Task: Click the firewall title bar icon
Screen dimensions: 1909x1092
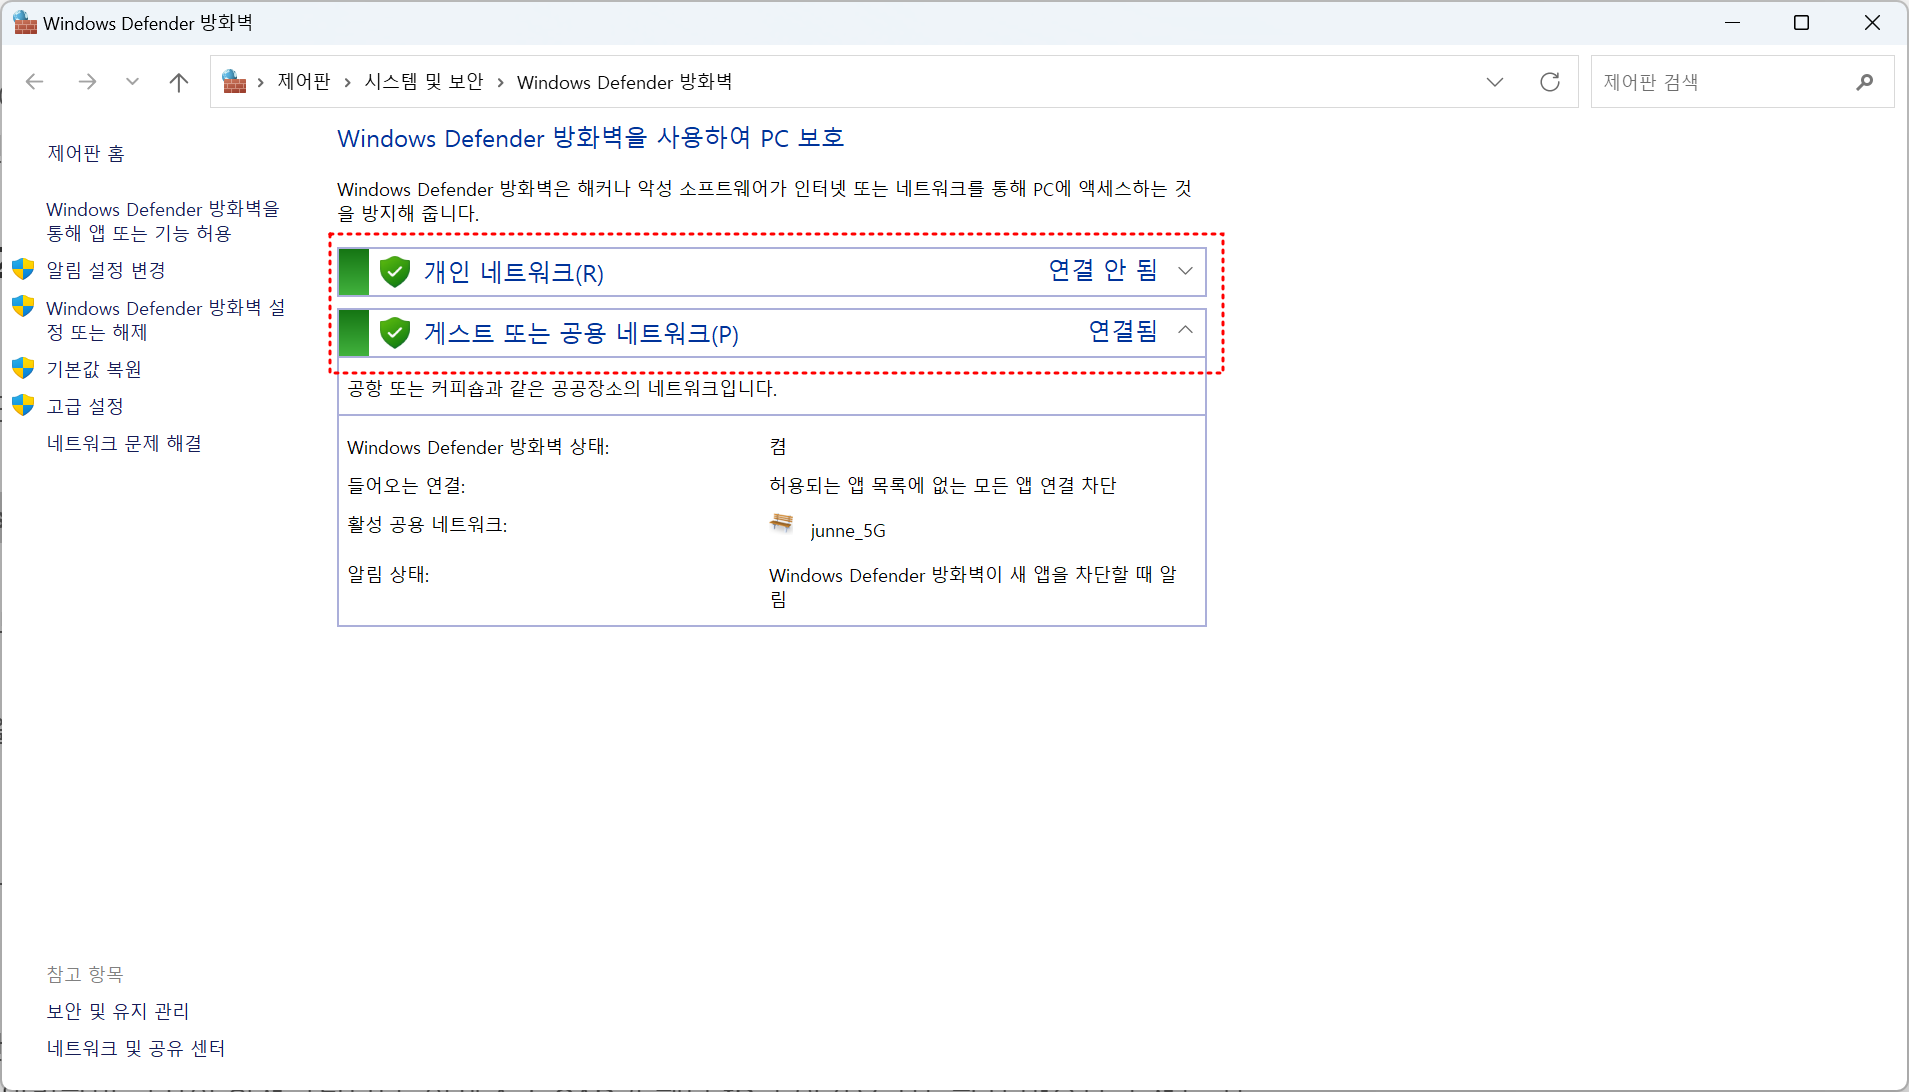Action: 25,22
